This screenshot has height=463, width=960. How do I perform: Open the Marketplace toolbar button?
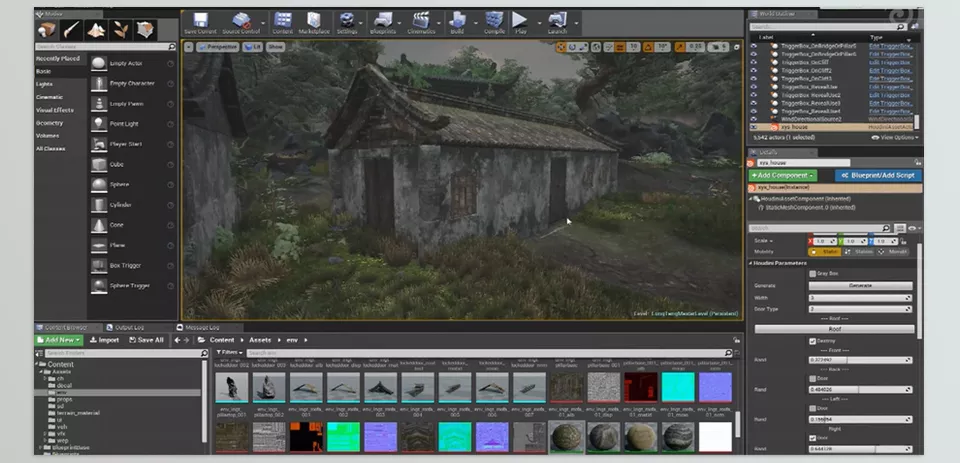pos(314,23)
